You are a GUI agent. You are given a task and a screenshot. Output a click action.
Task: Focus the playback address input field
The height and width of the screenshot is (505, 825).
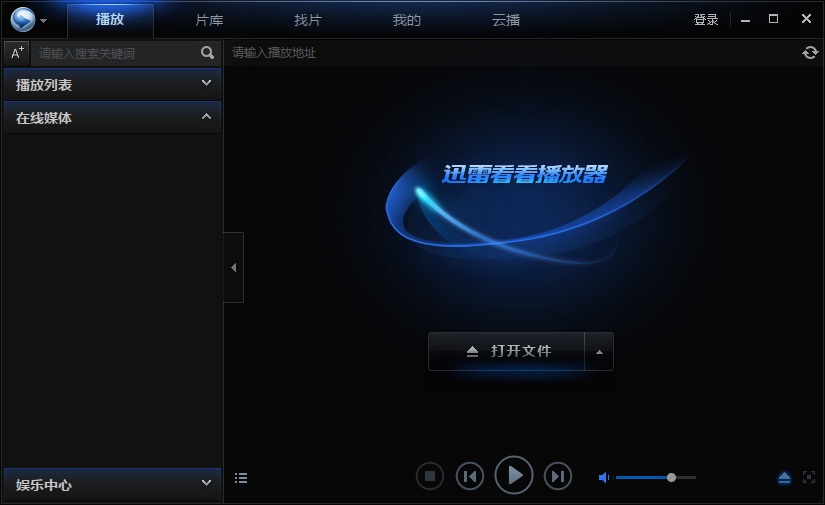(x=513, y=53)
